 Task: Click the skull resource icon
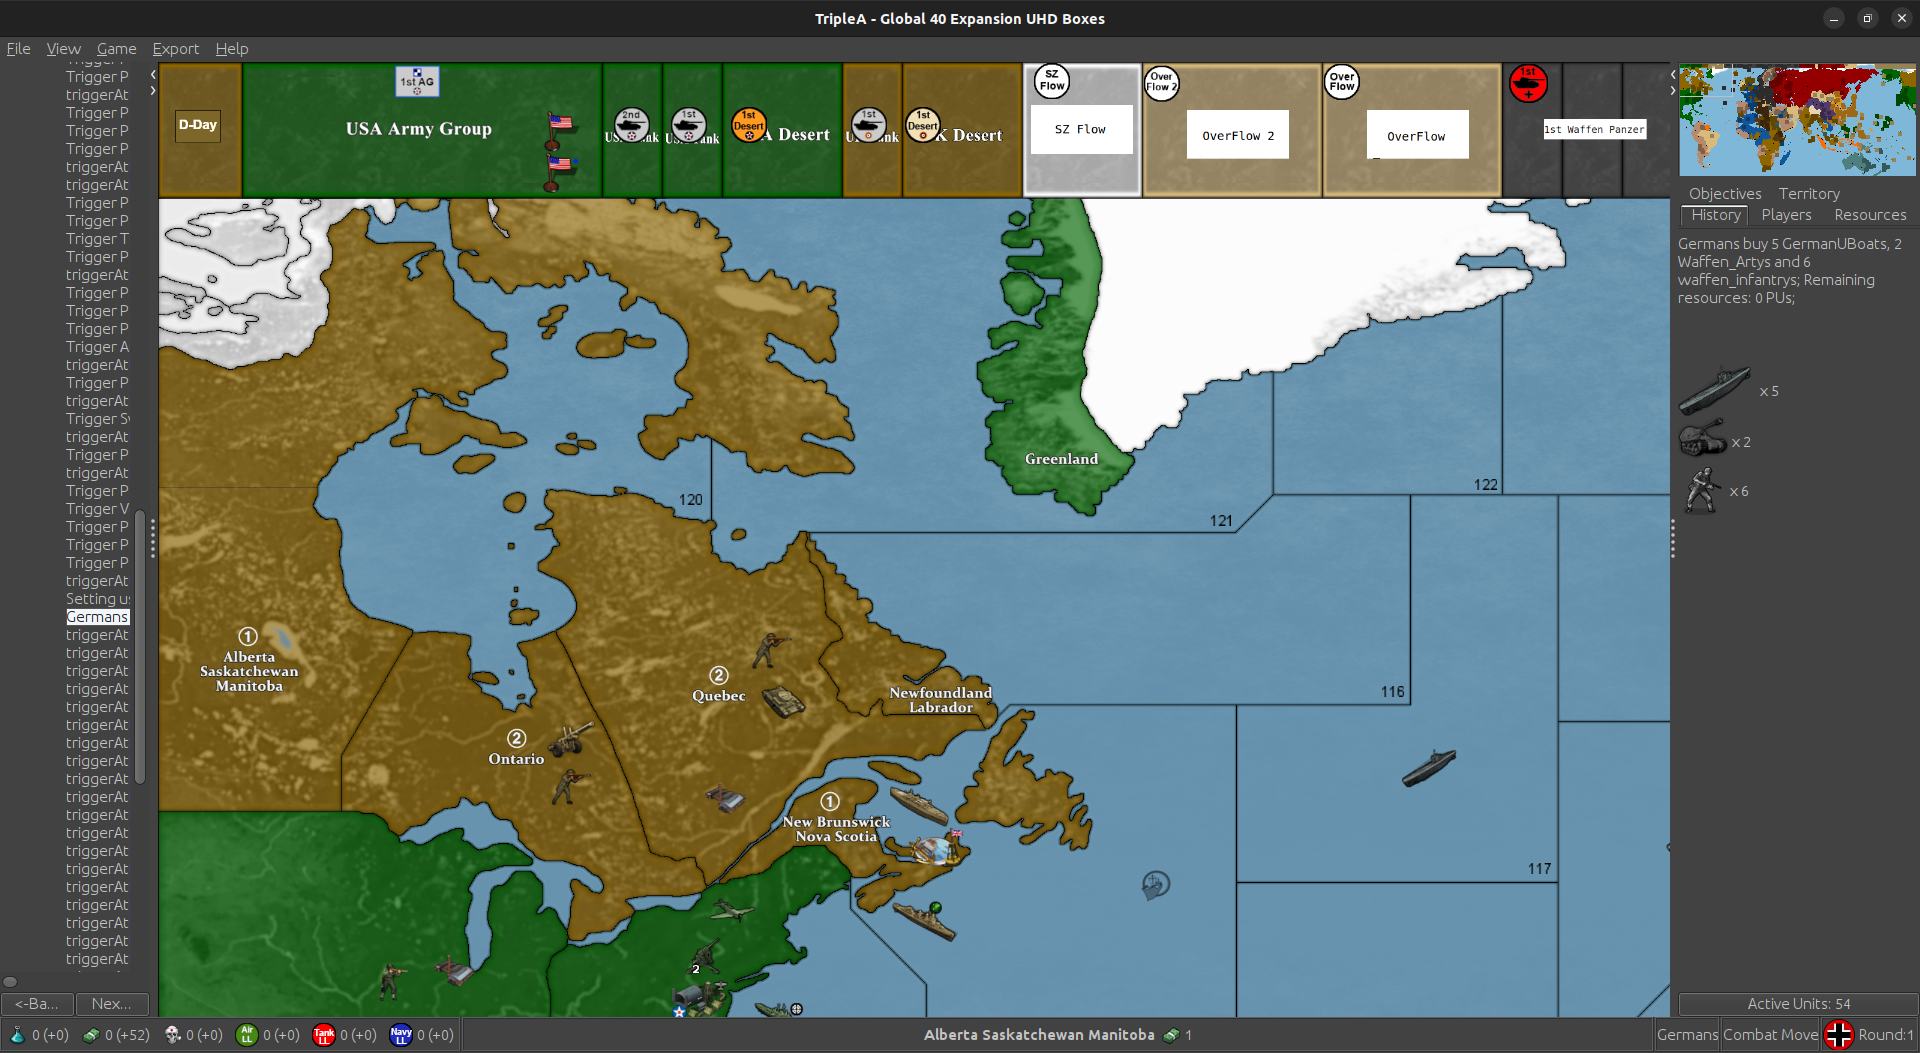click(x=172, y=1035)
